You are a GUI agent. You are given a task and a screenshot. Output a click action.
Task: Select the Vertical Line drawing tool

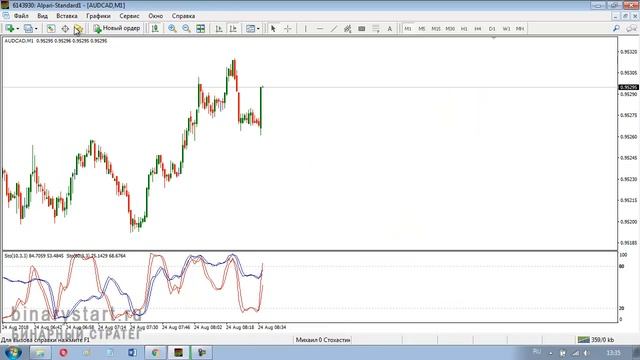(305, 29)
